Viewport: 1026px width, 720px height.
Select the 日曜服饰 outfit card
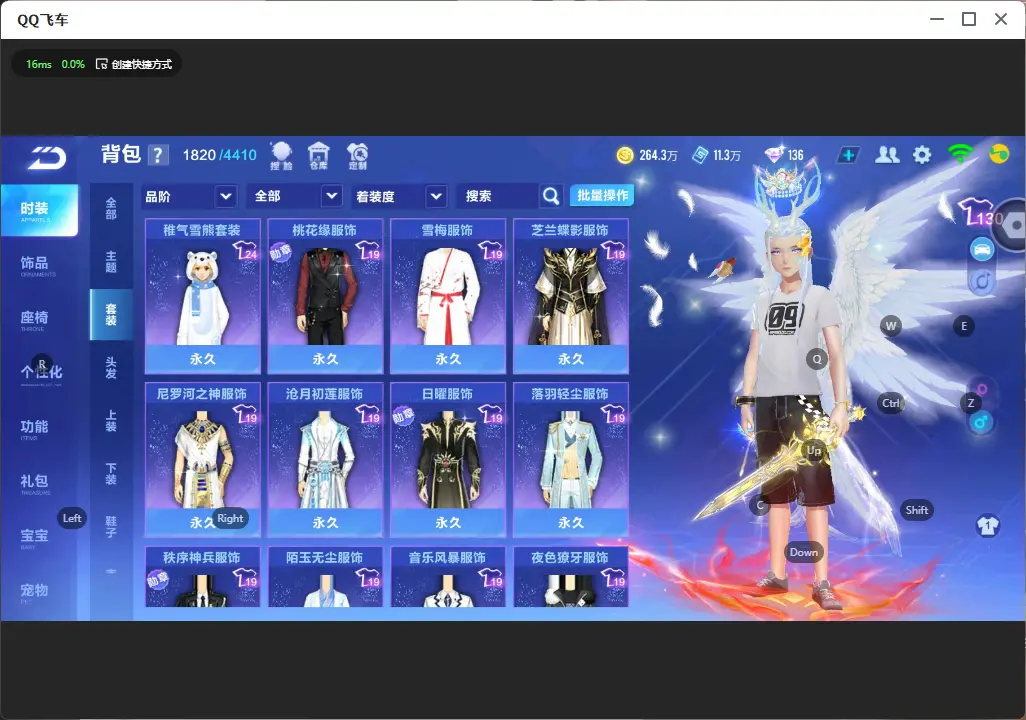click(448, 459)
